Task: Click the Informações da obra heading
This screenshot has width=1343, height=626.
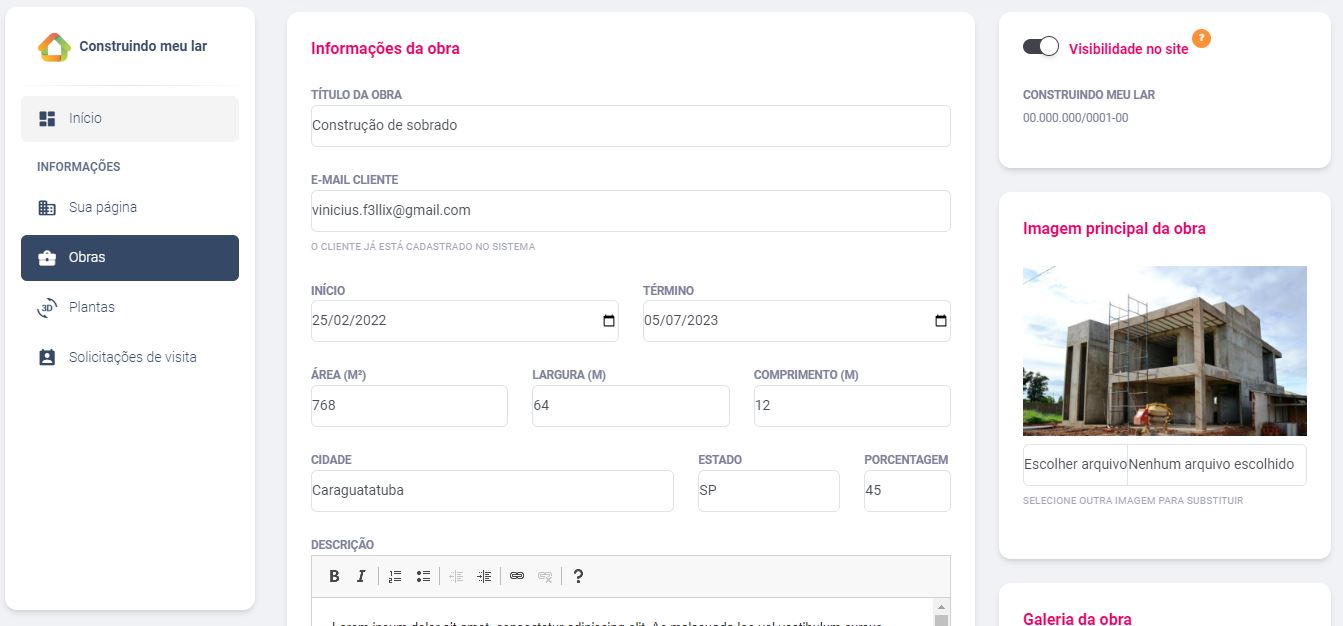Action: click(x=385, y=48)
